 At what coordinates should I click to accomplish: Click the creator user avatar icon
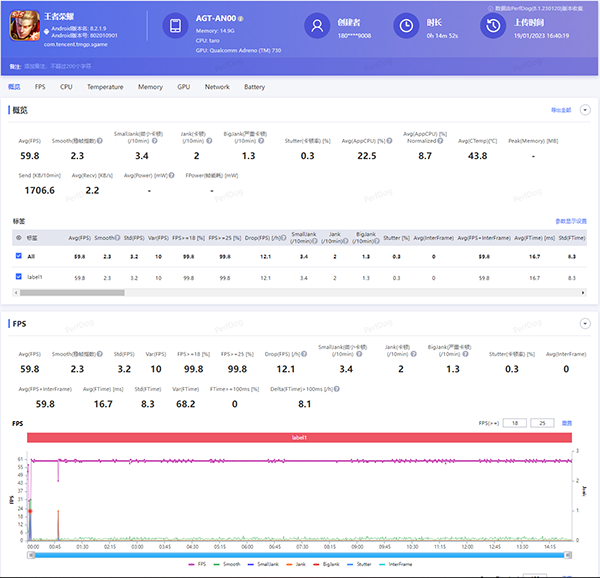point(316,27)
